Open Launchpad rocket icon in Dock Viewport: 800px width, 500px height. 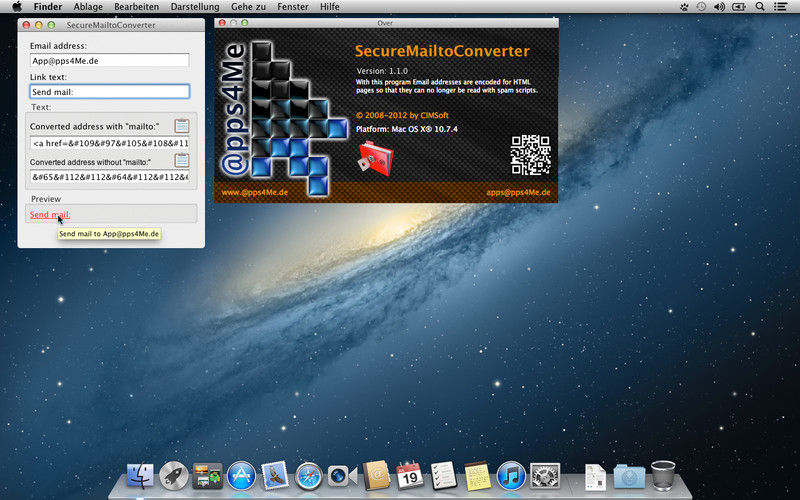(x=173, y=476)
